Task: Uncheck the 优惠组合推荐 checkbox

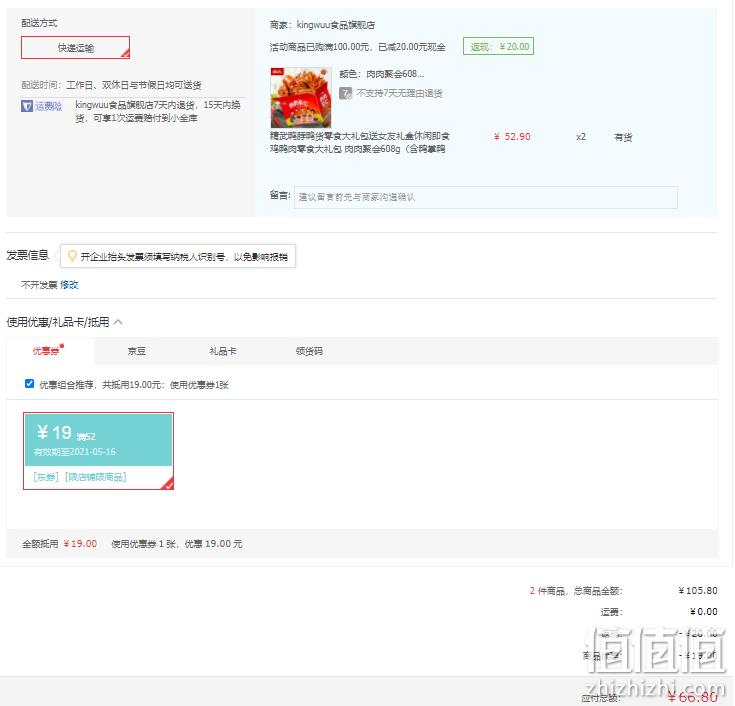Action: [30, 383]
